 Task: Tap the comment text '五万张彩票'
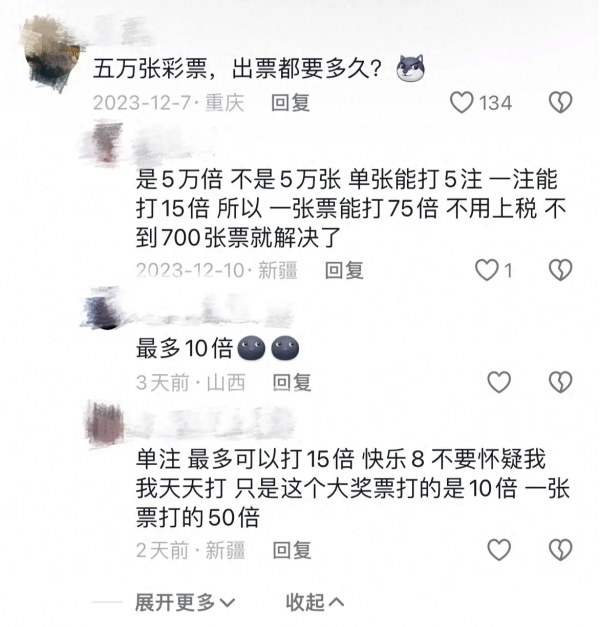click(x=150, y=69)
